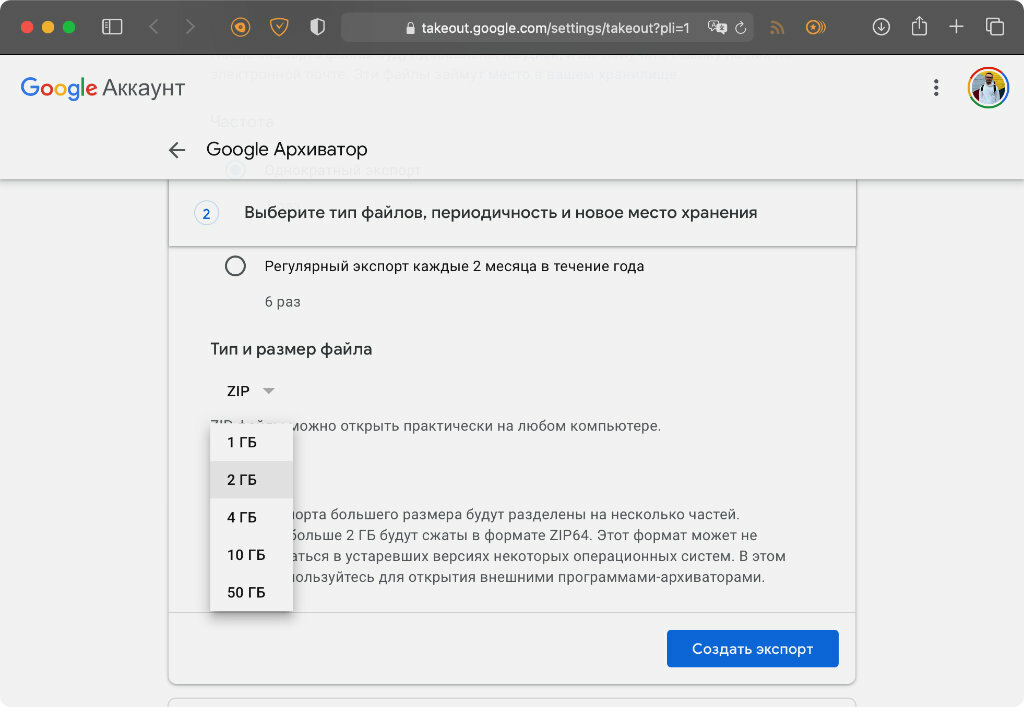The height and width of the screenshot is (707, 1024).
Task: Open the three-dot account menu
Action: 936,87
